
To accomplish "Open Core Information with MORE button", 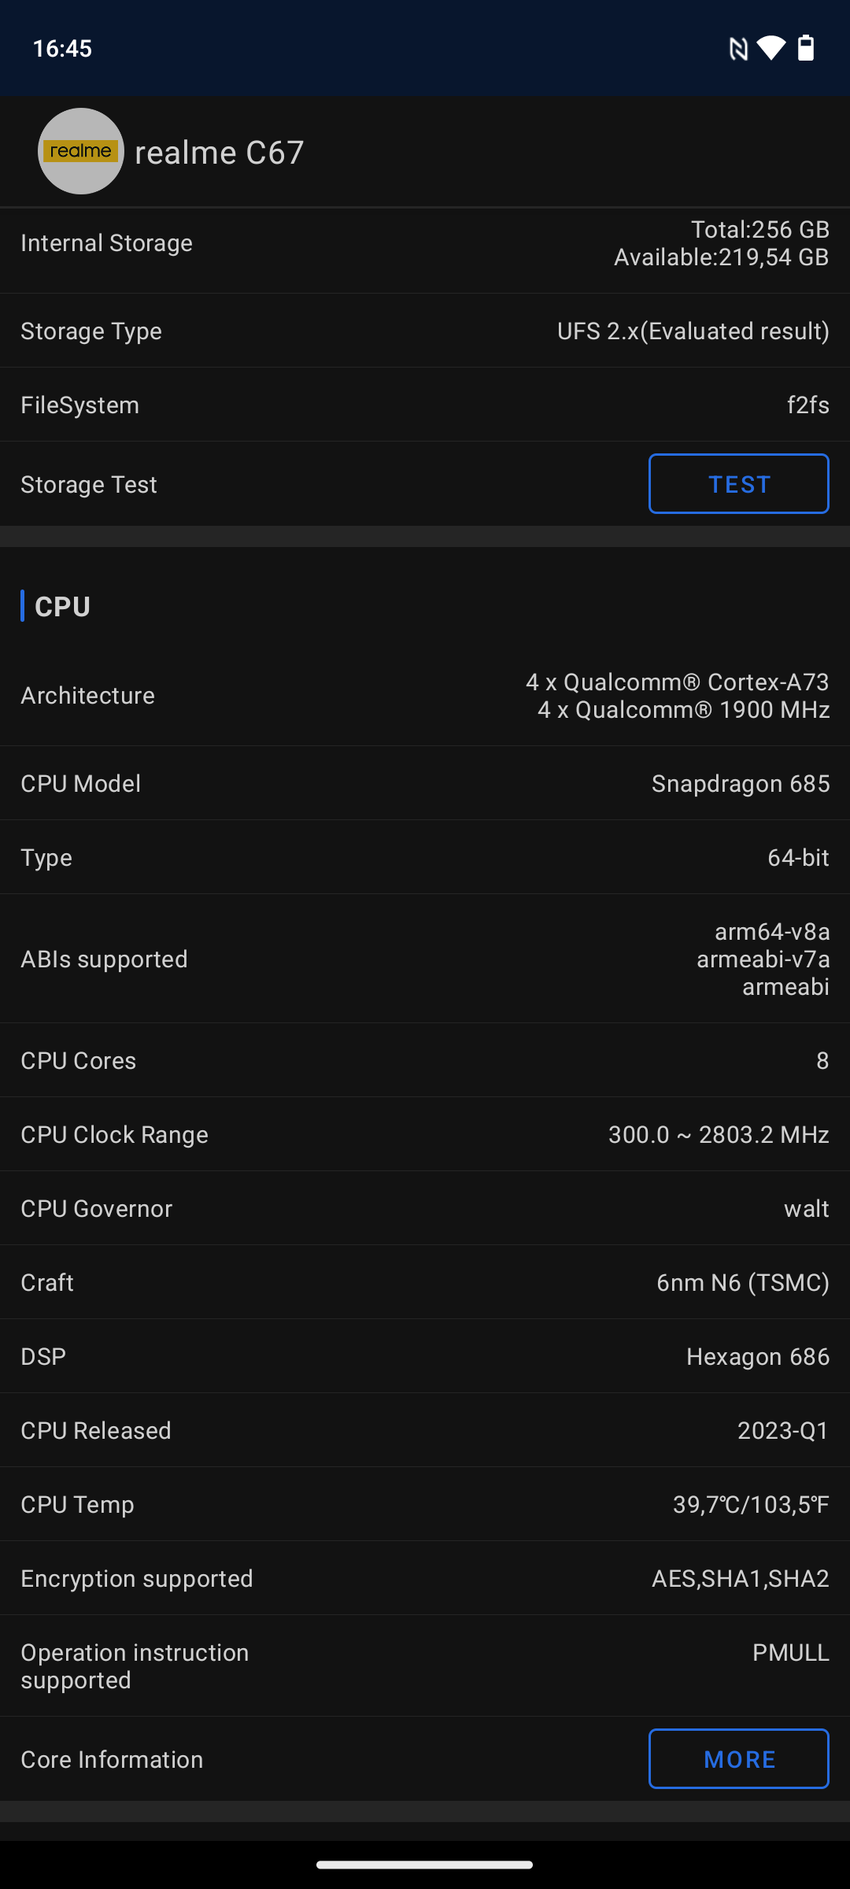I will pos(738,1758).
